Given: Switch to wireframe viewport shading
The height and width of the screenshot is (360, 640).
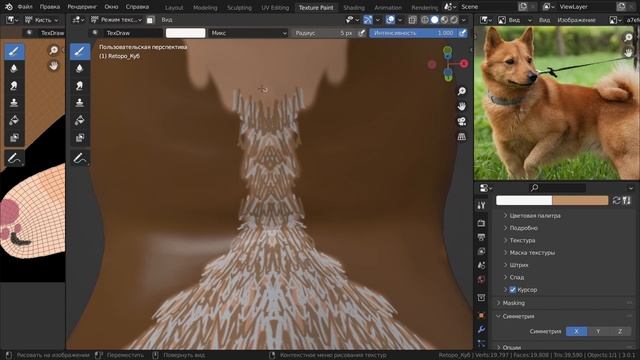Looking at the screenshot, I should tap(424, 20).
